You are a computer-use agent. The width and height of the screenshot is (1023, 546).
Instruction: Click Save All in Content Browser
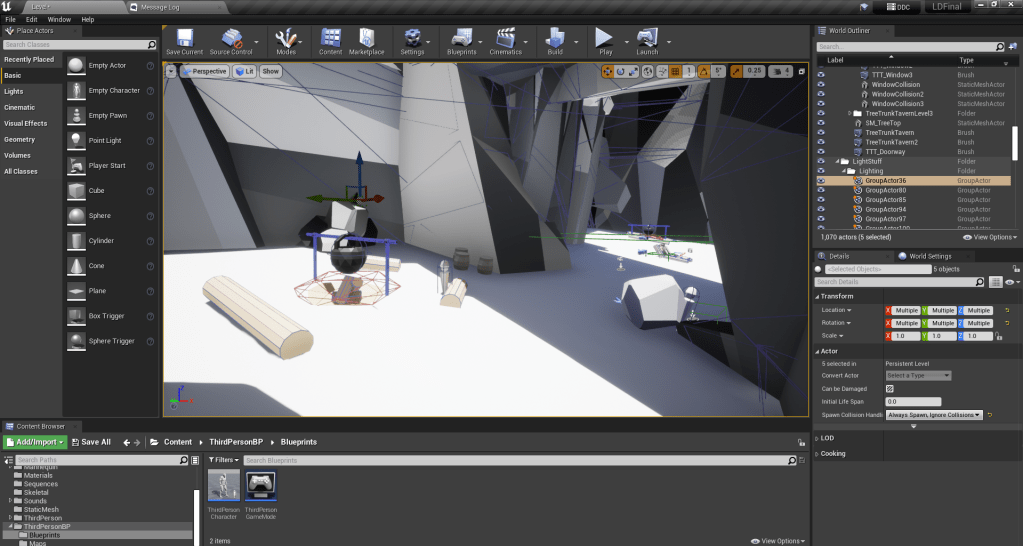point(90,442)
